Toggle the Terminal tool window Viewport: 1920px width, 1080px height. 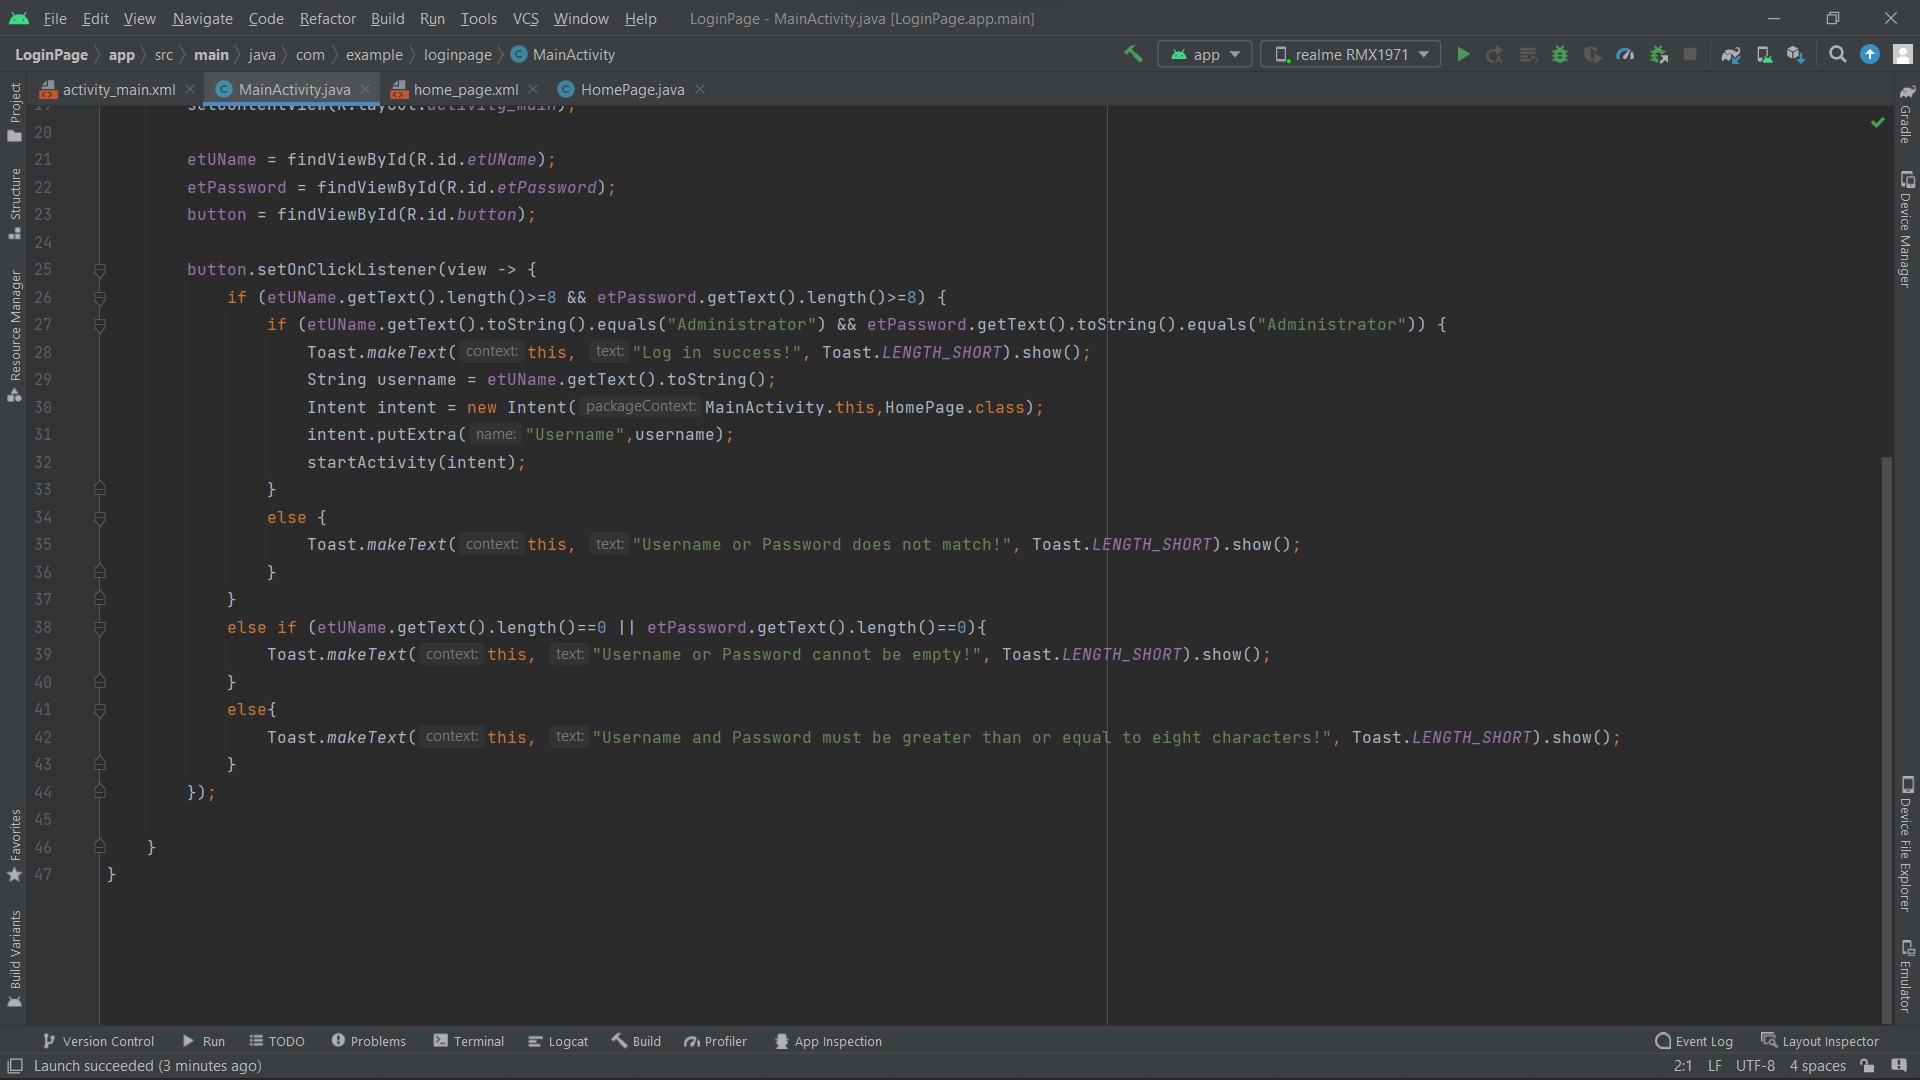pos(469,1040)
